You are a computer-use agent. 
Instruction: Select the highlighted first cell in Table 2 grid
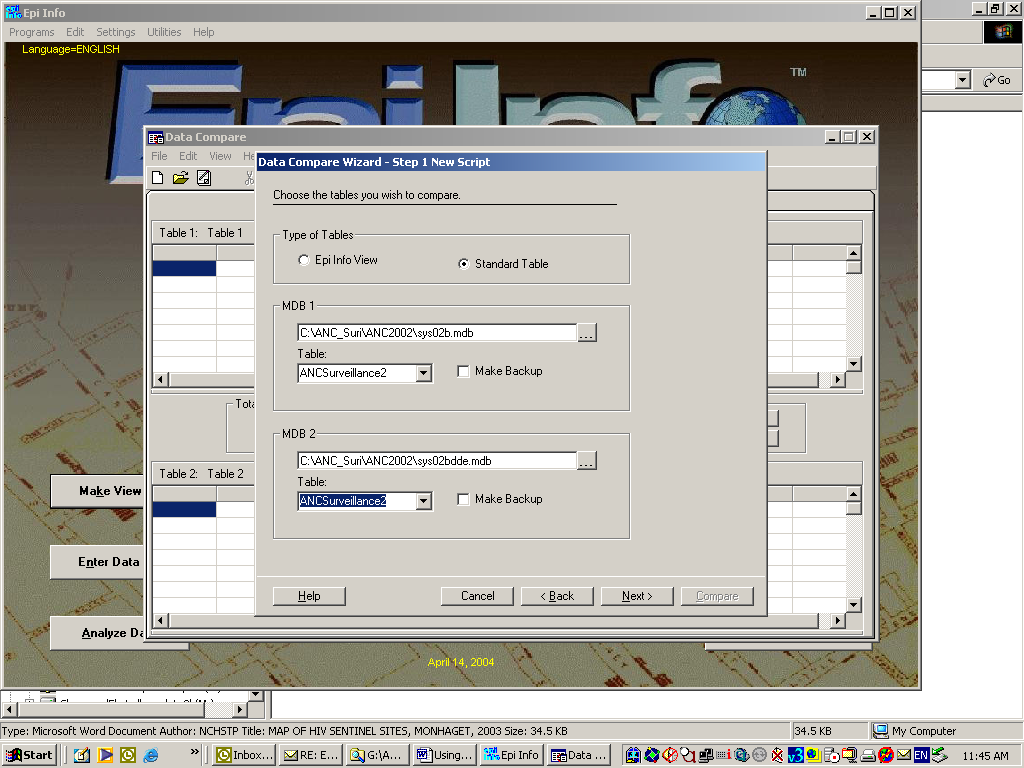pos(184,509)
